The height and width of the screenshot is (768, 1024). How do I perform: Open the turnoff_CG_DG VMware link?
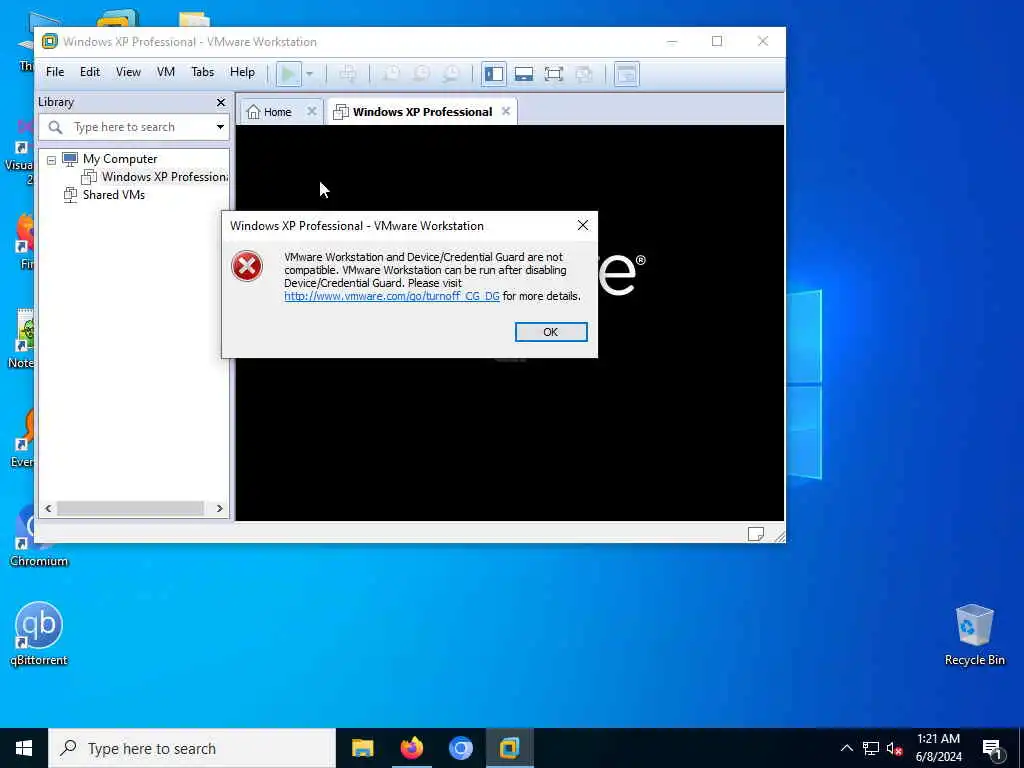pyautogui.click(x=392, y=296)
